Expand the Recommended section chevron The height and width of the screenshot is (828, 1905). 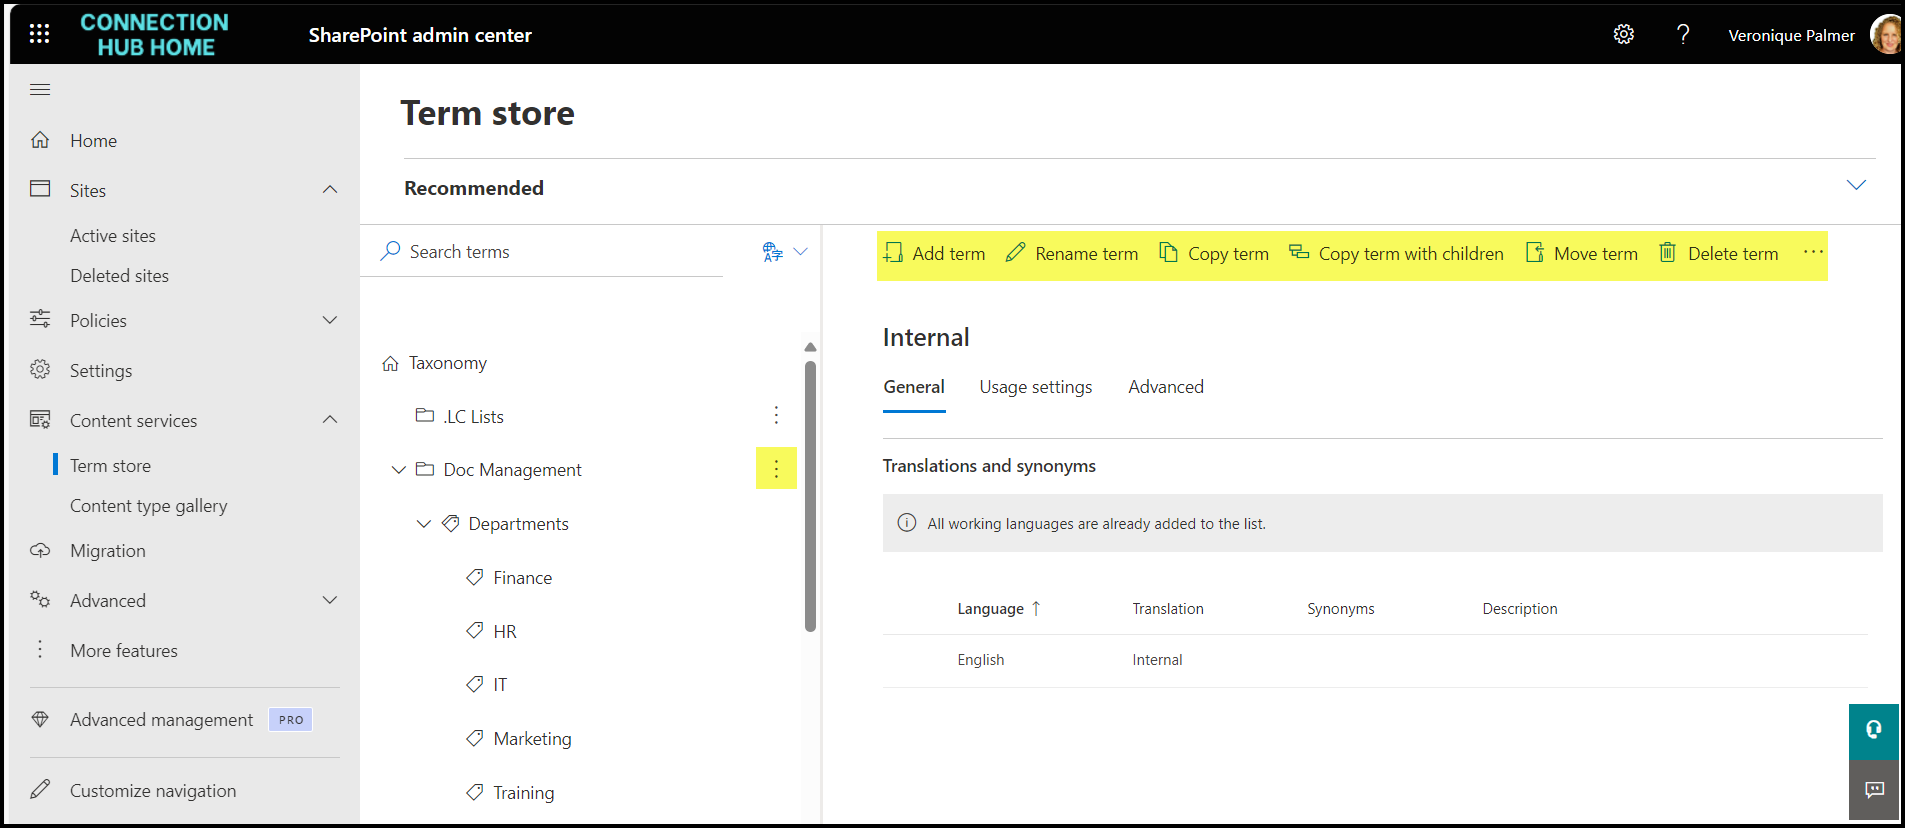click(1855, 186)
